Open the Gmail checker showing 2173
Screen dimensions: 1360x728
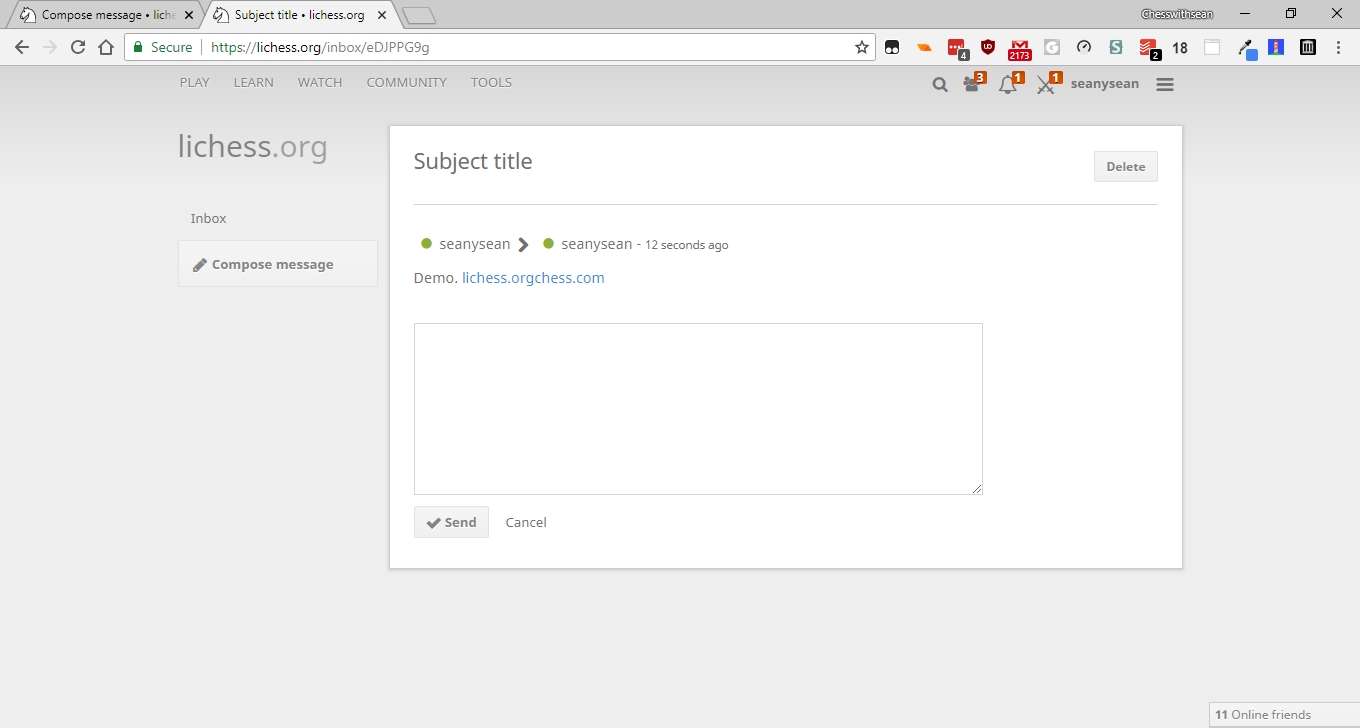coord(1020,49)
